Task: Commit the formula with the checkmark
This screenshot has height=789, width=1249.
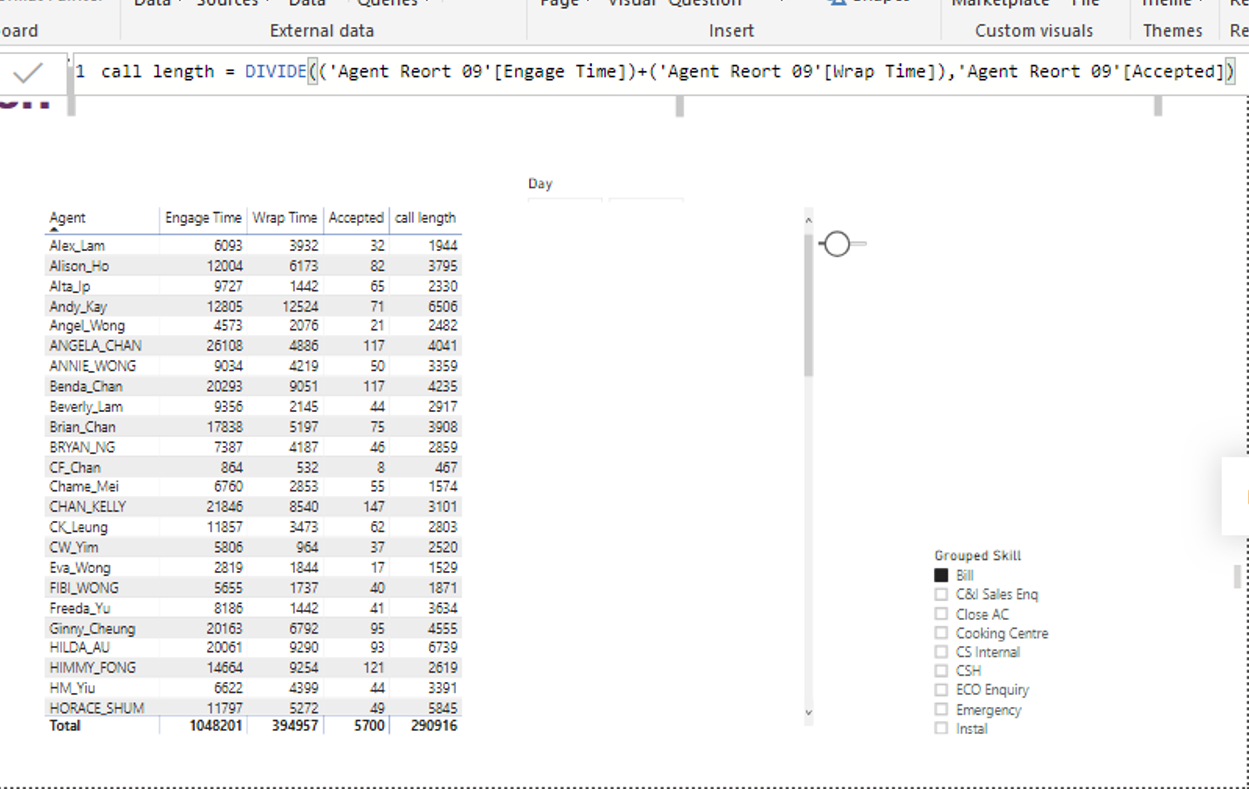Action: point(28,72)
